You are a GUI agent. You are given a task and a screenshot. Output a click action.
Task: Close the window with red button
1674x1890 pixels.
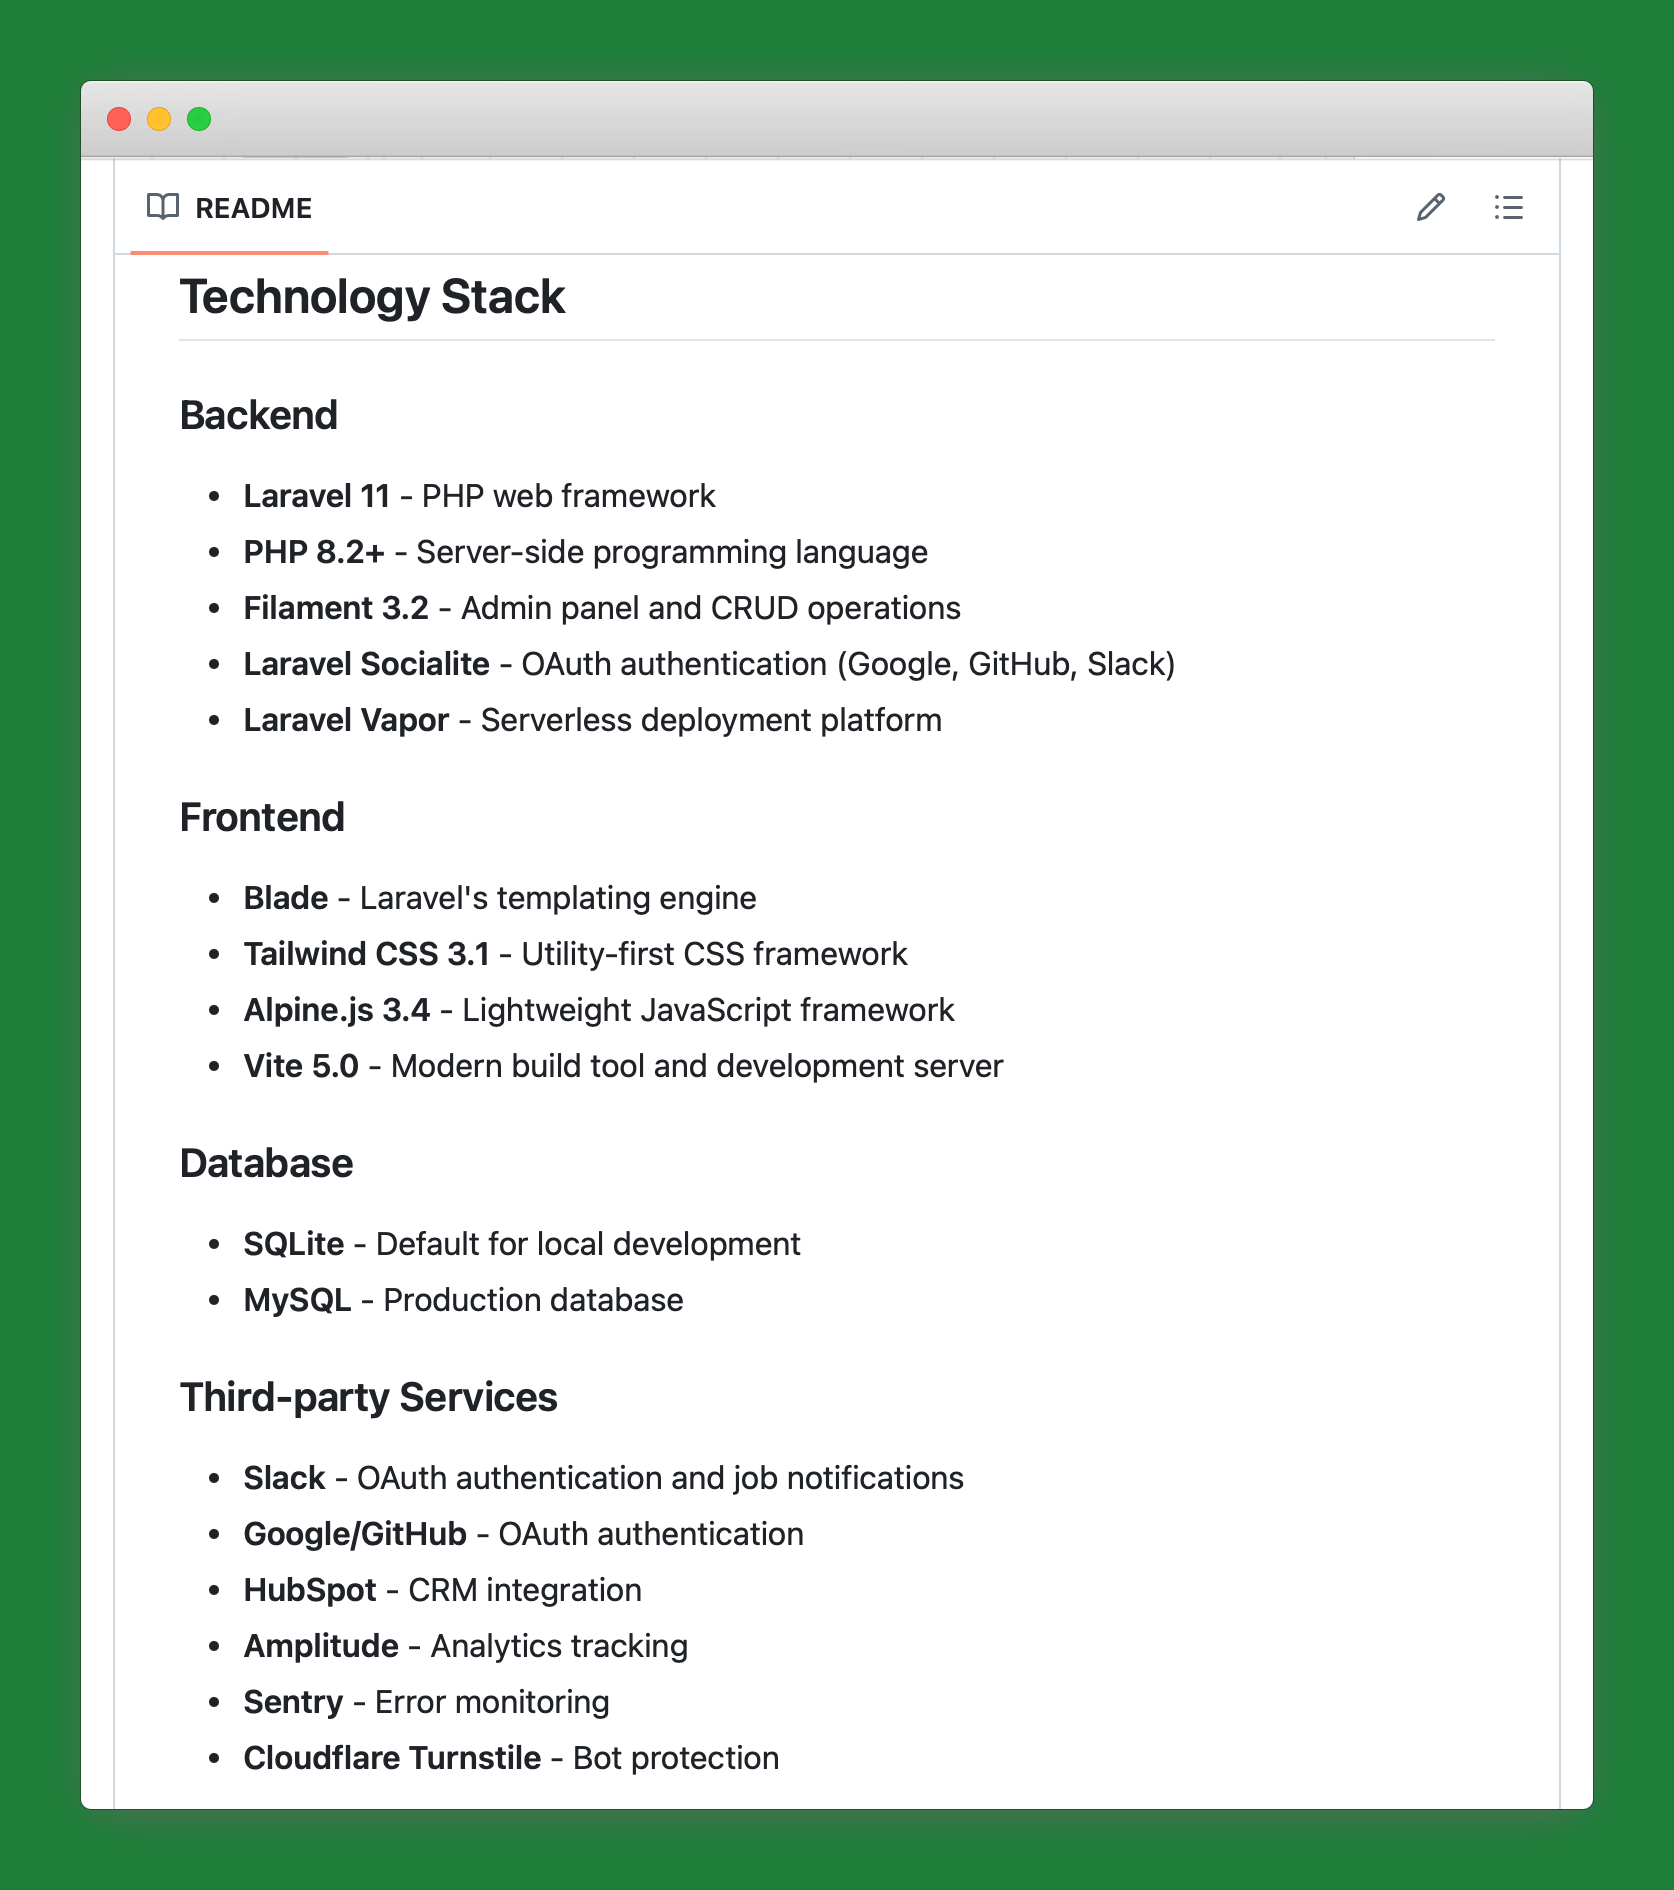pos(119,119)
